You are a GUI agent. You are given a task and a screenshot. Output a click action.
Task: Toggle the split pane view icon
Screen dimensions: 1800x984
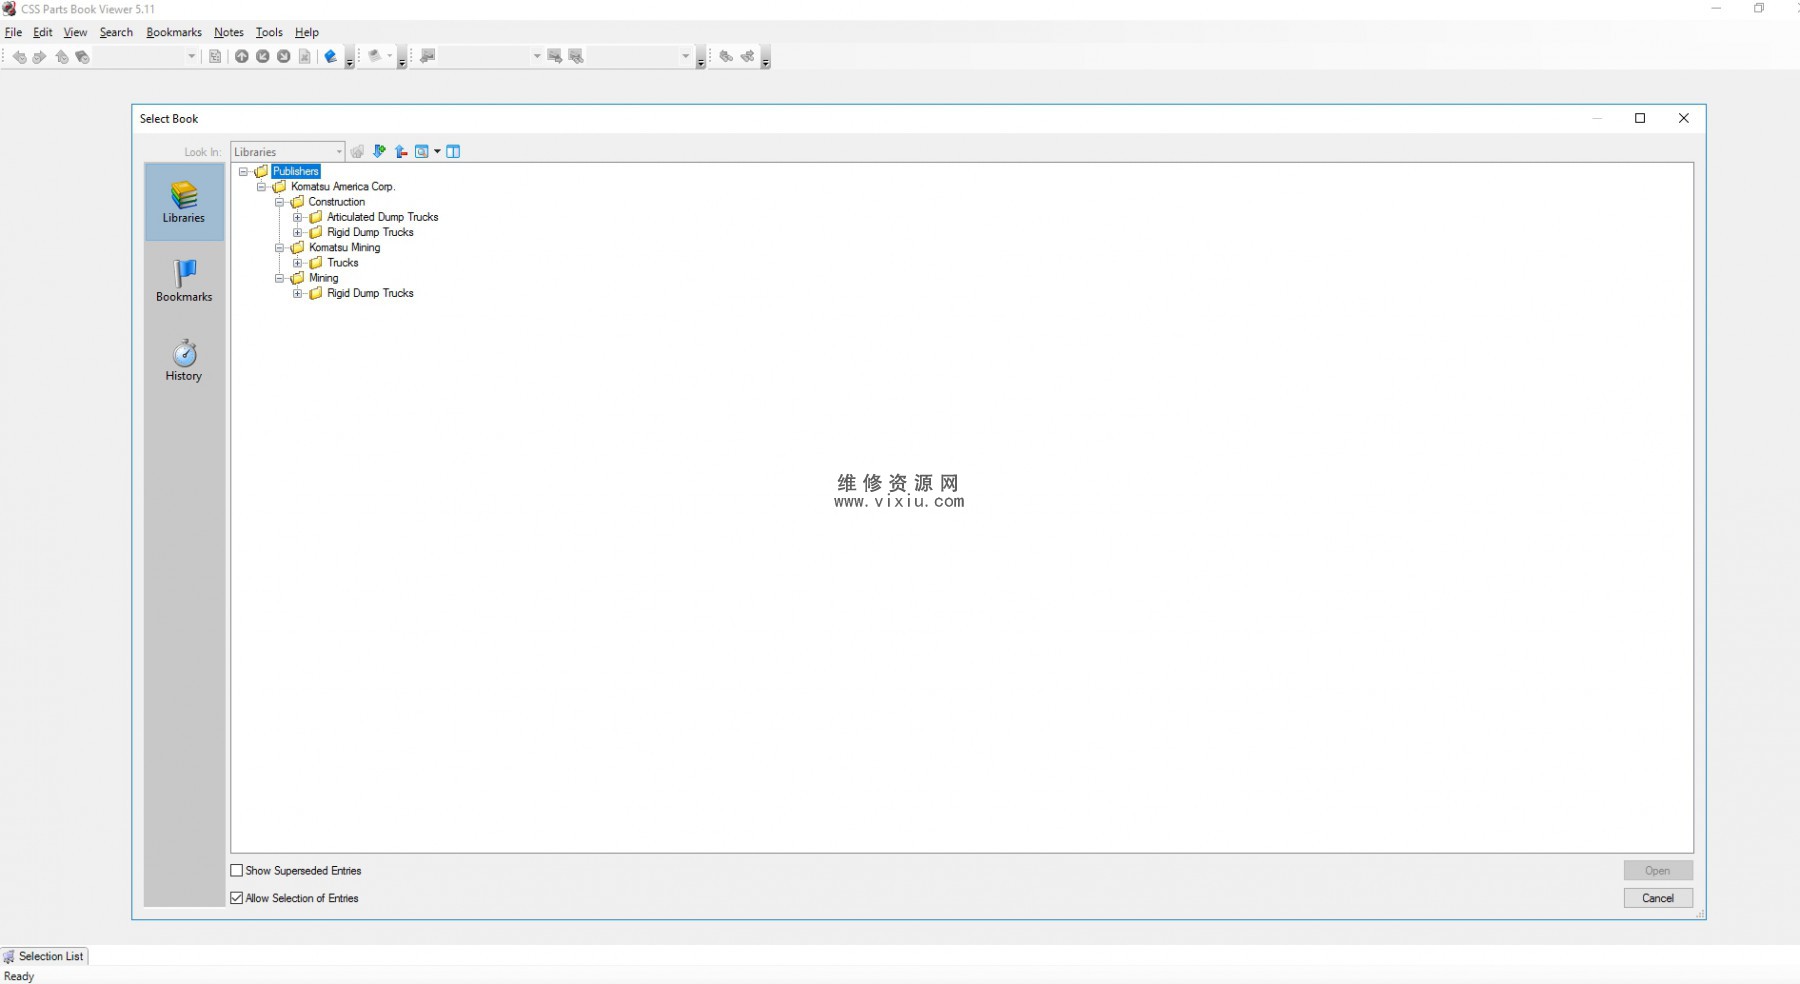pos(453,151)
